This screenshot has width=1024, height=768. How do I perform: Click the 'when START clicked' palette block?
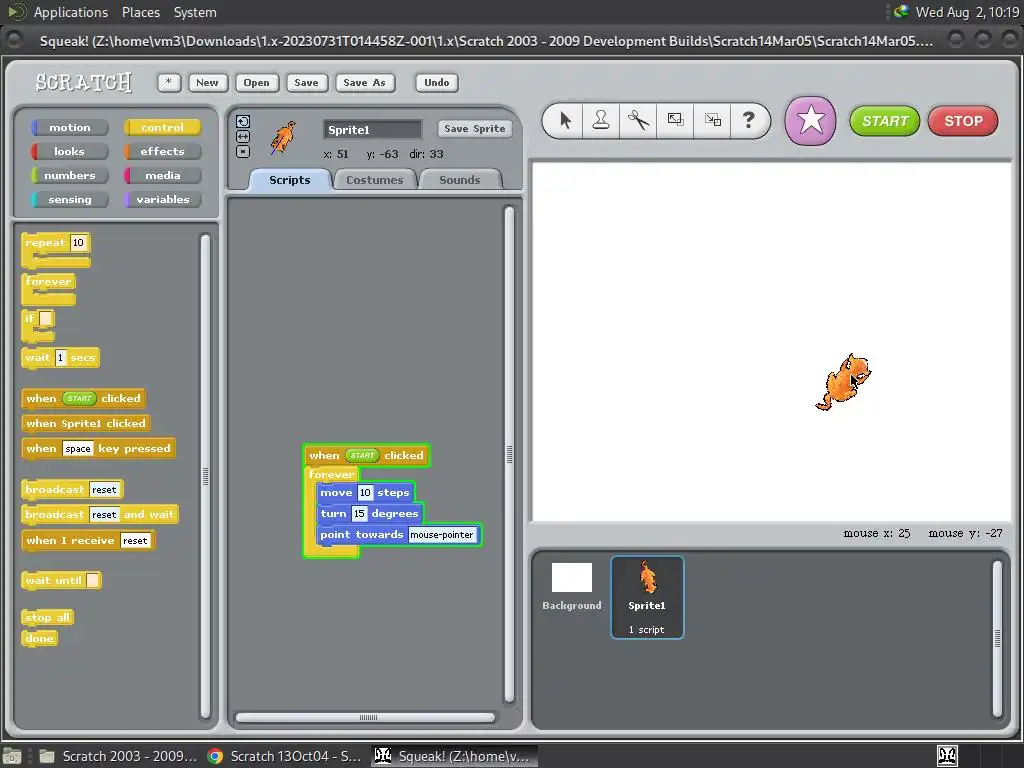pyautogui.click(x=83, y=398)
